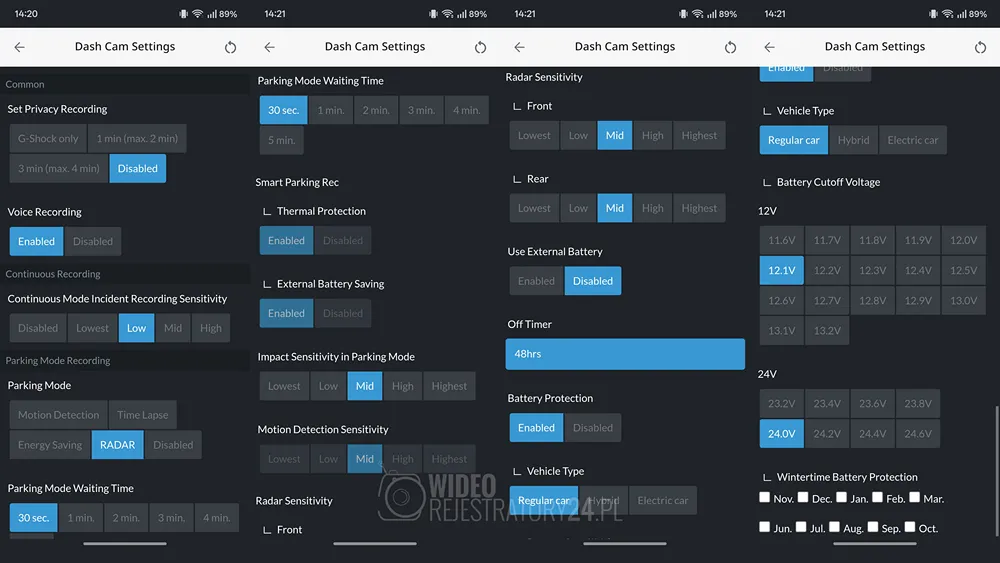The height and width of the screenshot is (563, 1000).
Task: Go back from the screen showing Off Timer
Action: tap(519, 47)
